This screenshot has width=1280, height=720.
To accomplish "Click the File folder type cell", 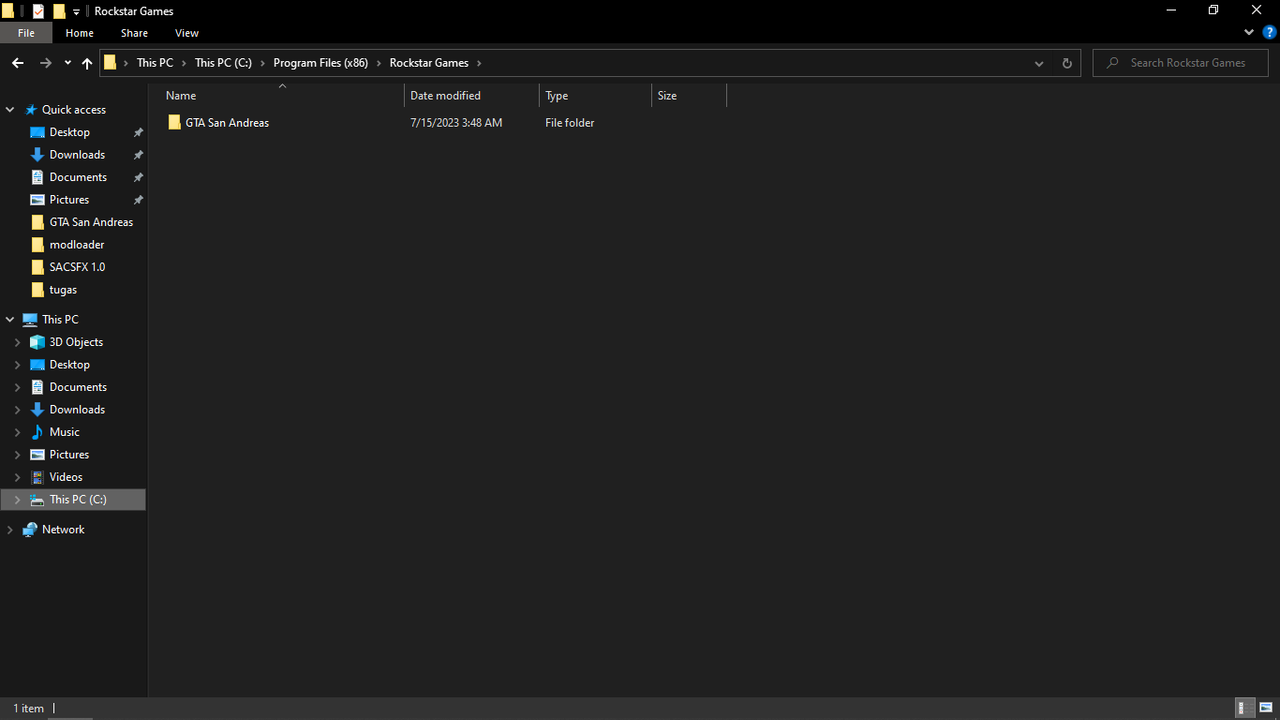I will [x=570, y=122].
